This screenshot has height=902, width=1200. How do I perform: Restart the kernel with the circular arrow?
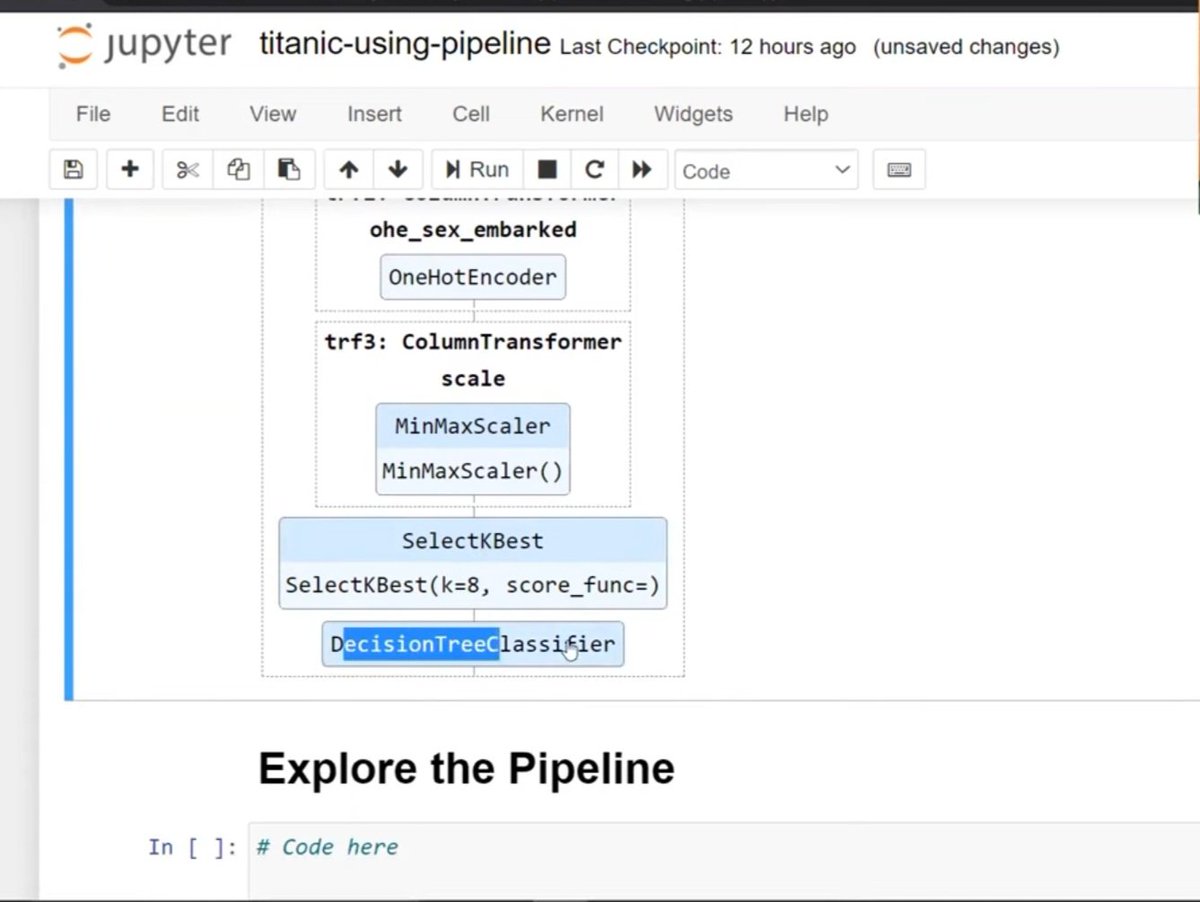click(x=594, y=170)
